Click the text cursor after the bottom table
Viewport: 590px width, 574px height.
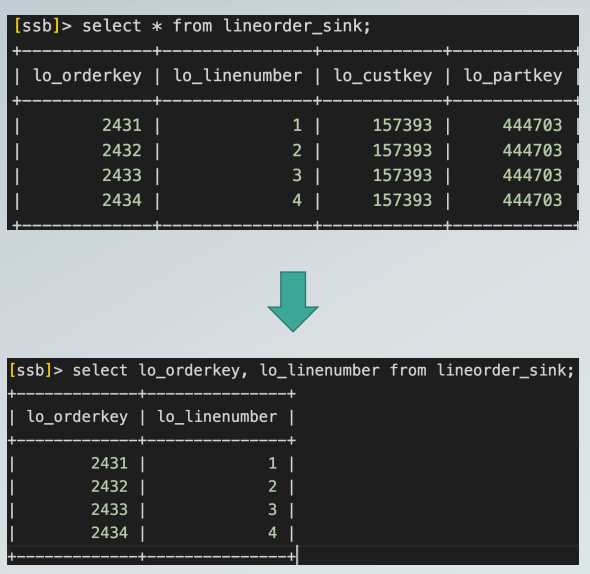coord(297,555)
